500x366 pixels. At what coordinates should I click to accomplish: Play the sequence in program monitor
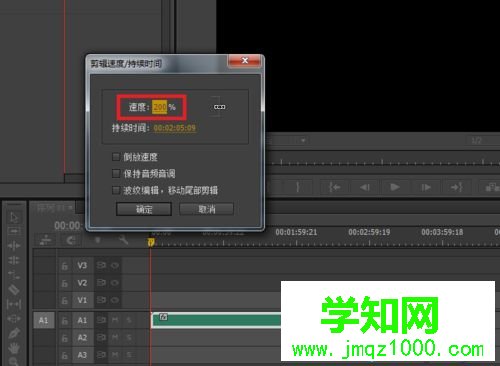[395, 187]
